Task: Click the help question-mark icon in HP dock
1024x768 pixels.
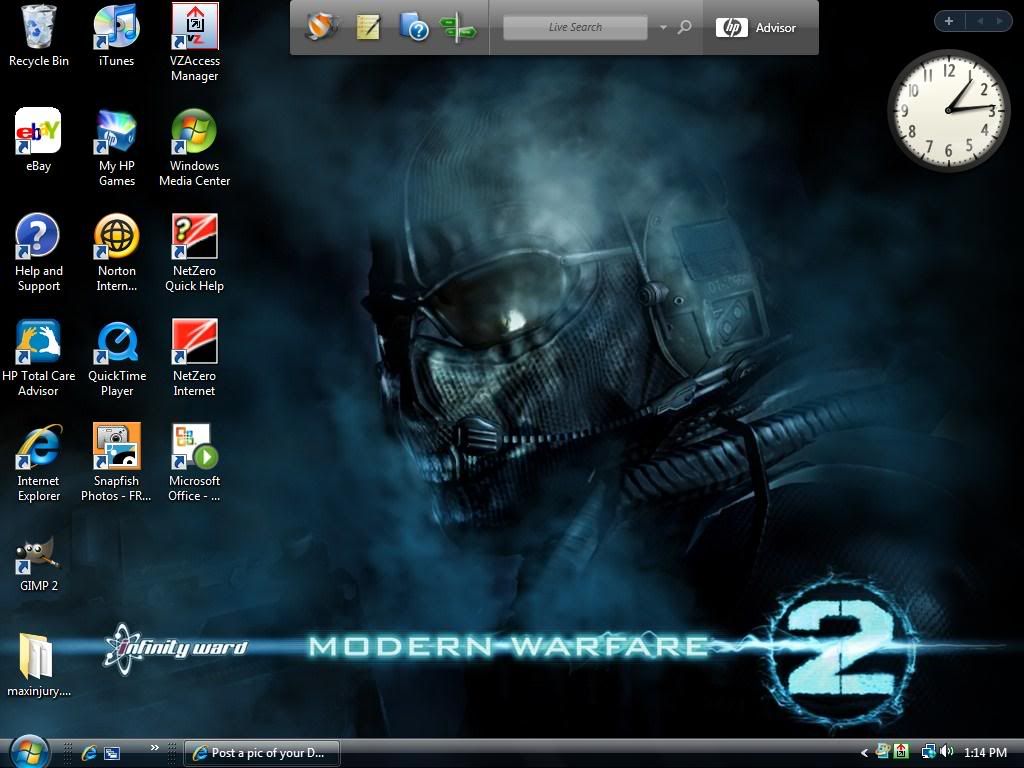Action: click(413, 27)
